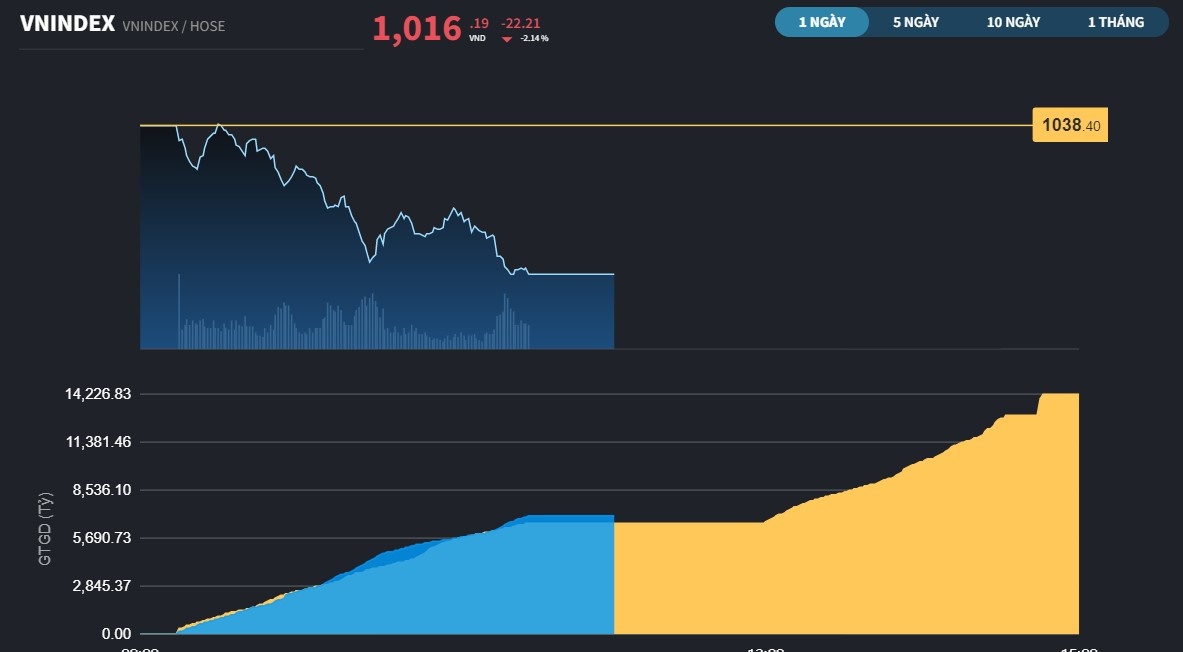Select the 1 NGÀY timeframe tab

point(822,22)
